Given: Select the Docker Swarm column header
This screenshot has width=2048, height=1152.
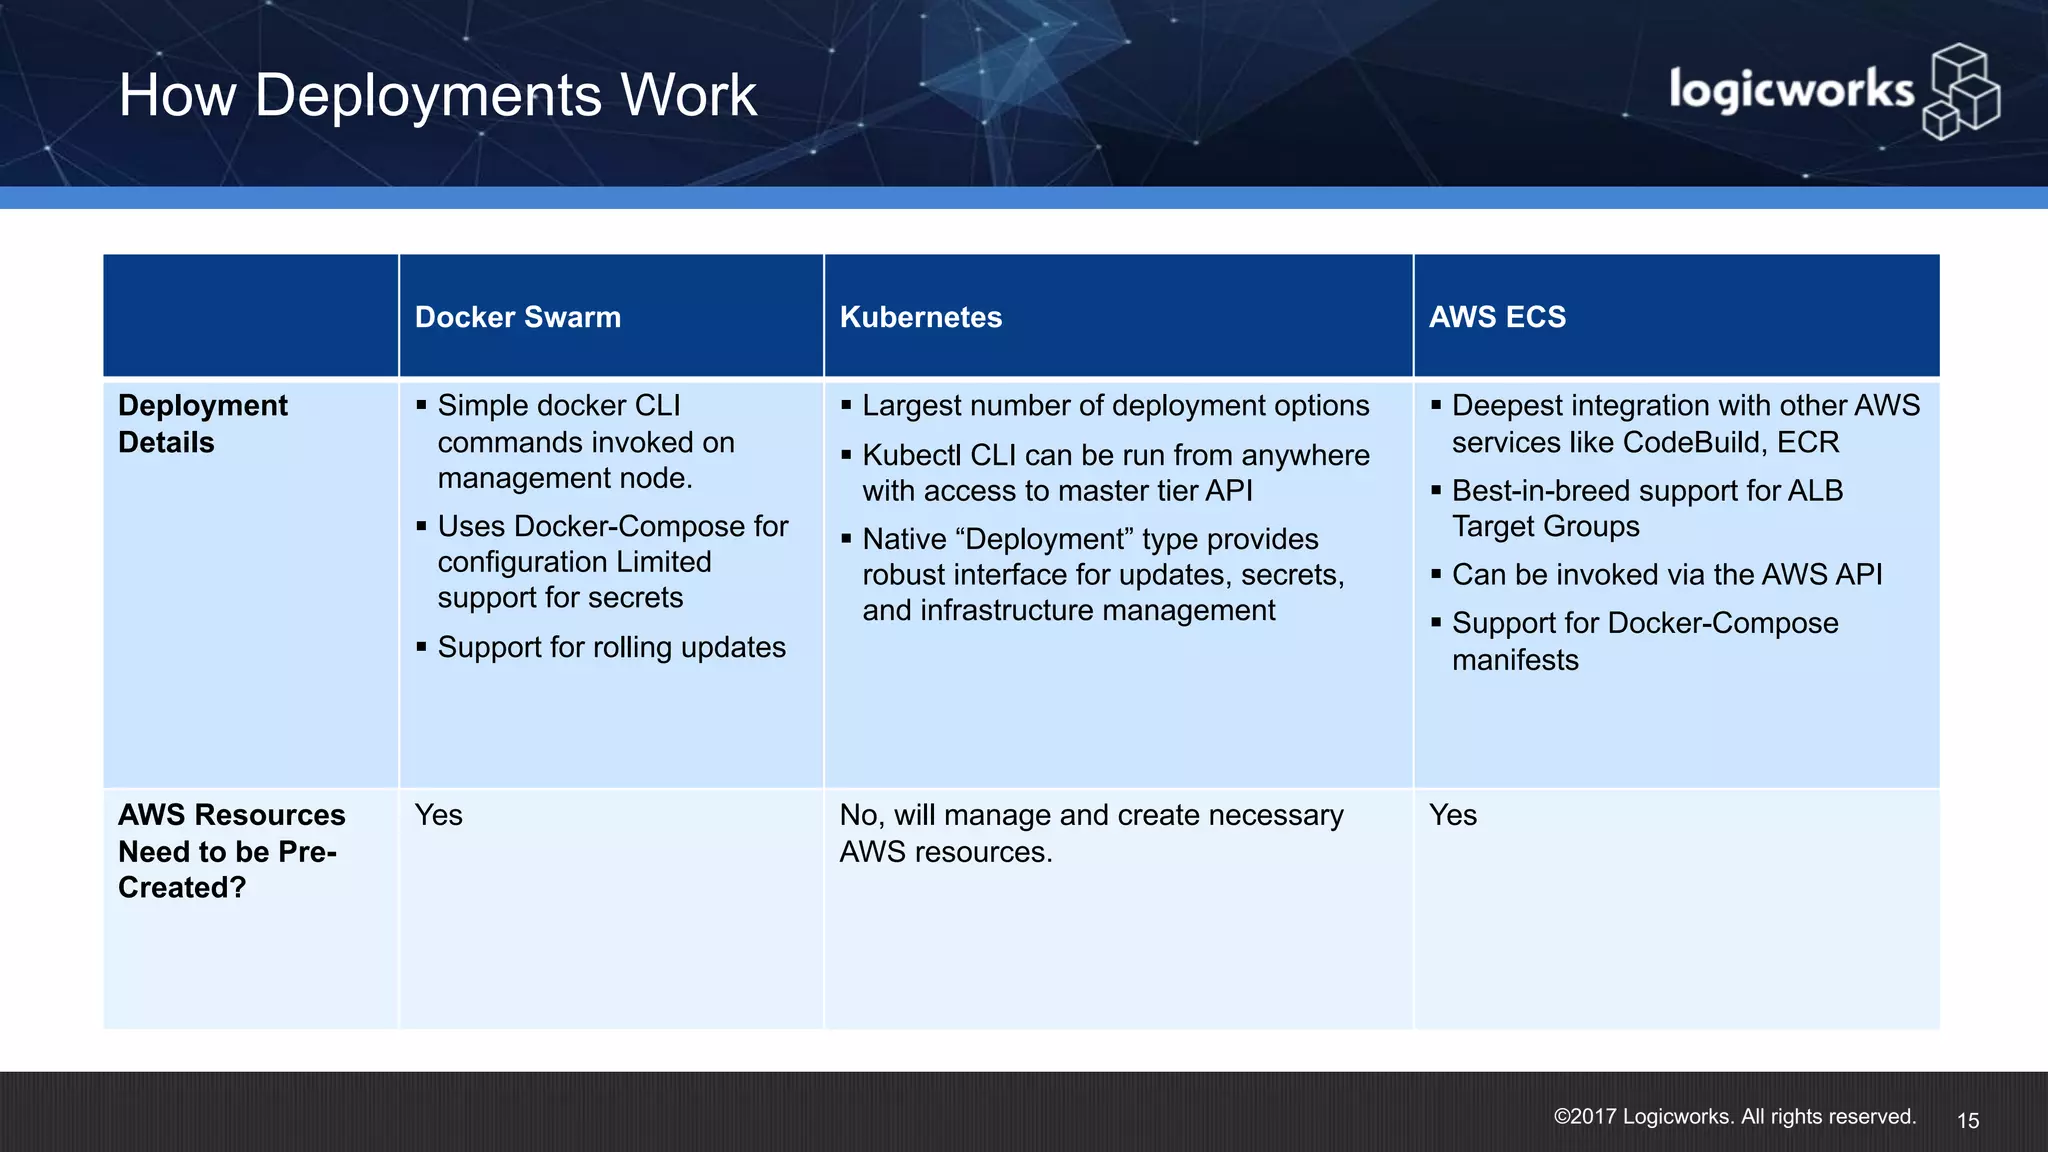Looking at the screenshot, I should 517,317.
